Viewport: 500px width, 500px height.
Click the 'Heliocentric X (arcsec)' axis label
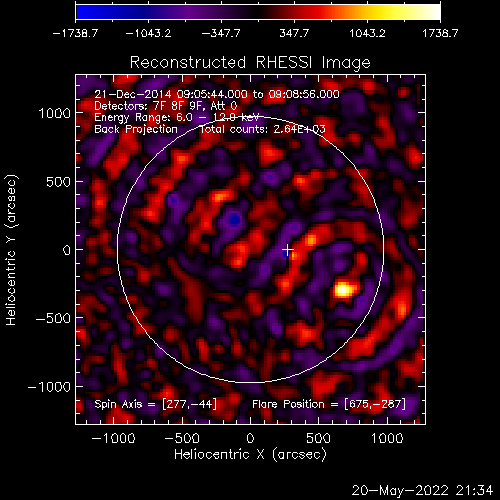[250, 454]
